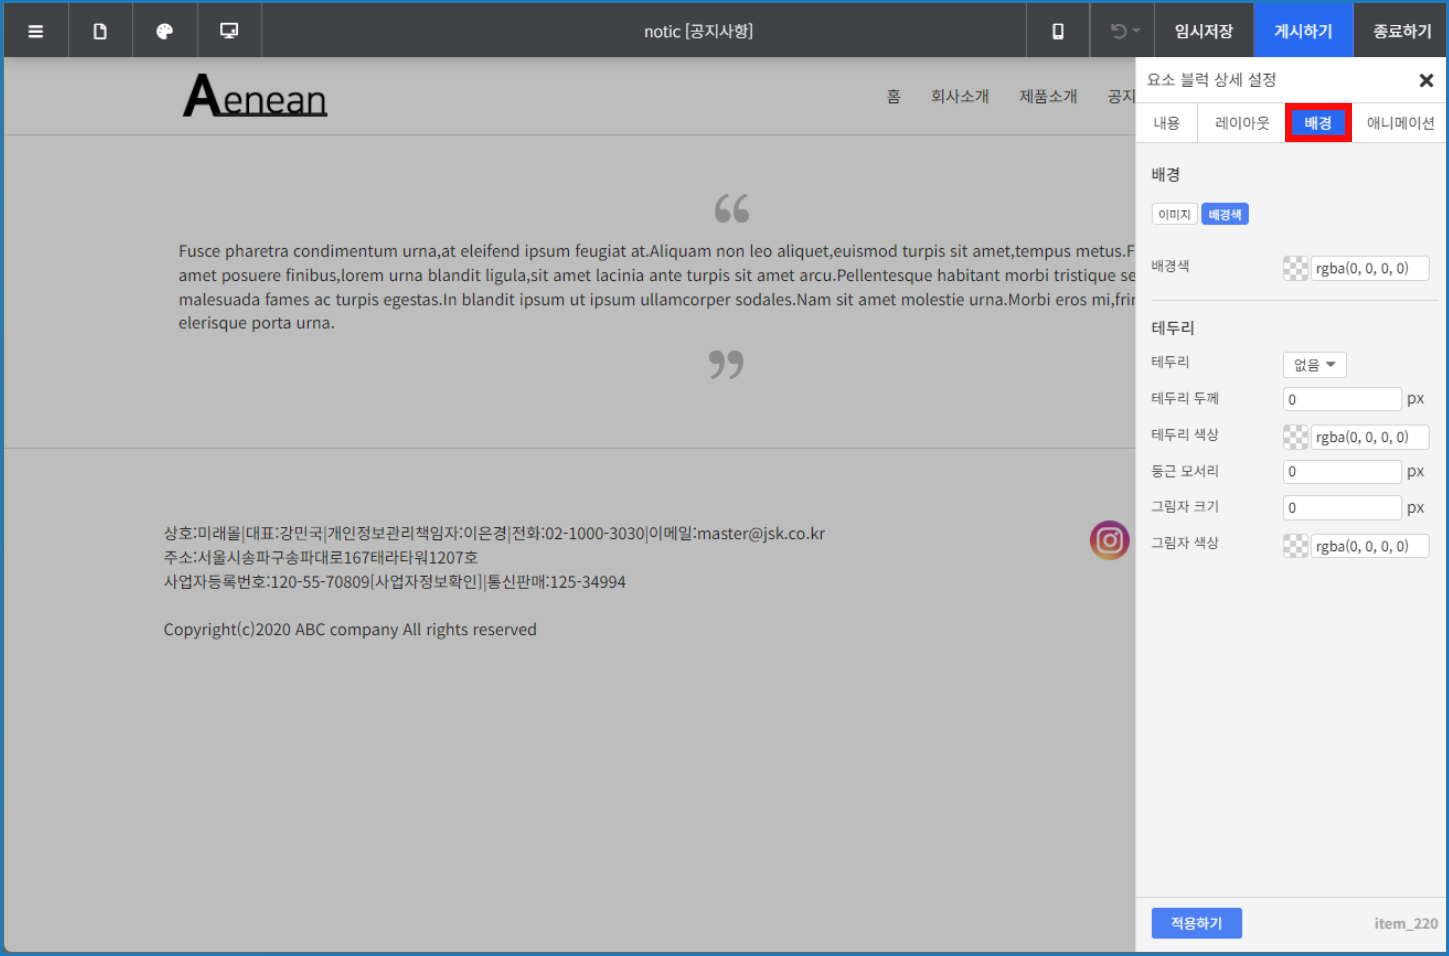Click the 임시저장 button
The image size is (1449, 956).
pos(1203,31)
